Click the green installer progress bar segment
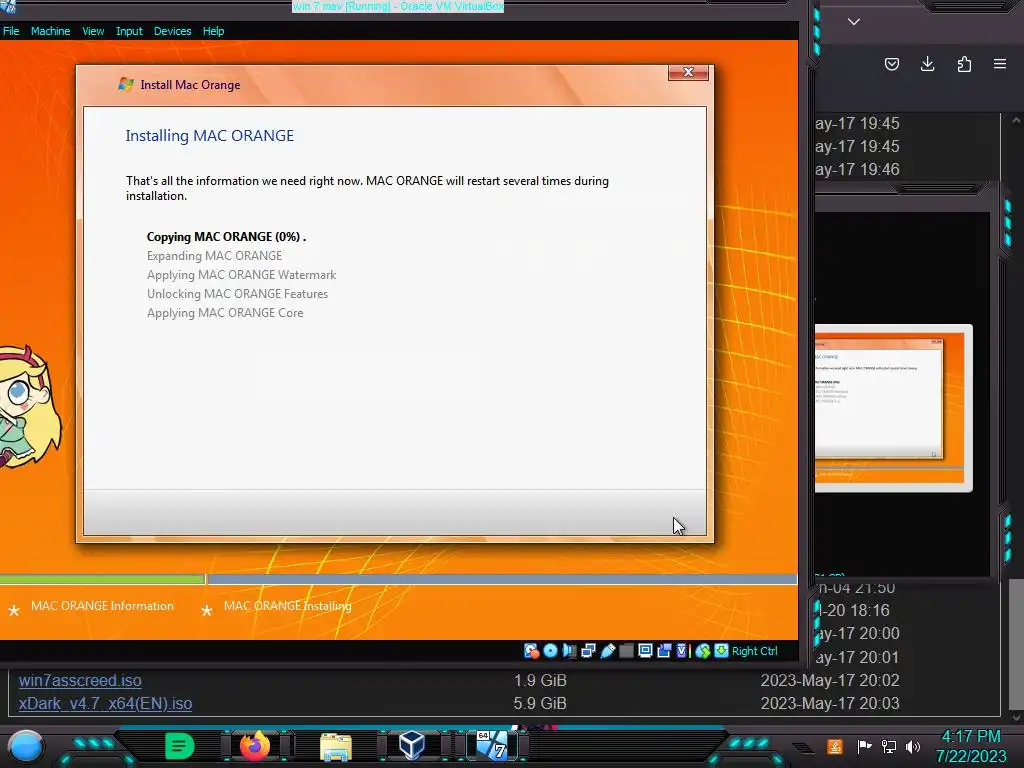 (102, 579)
